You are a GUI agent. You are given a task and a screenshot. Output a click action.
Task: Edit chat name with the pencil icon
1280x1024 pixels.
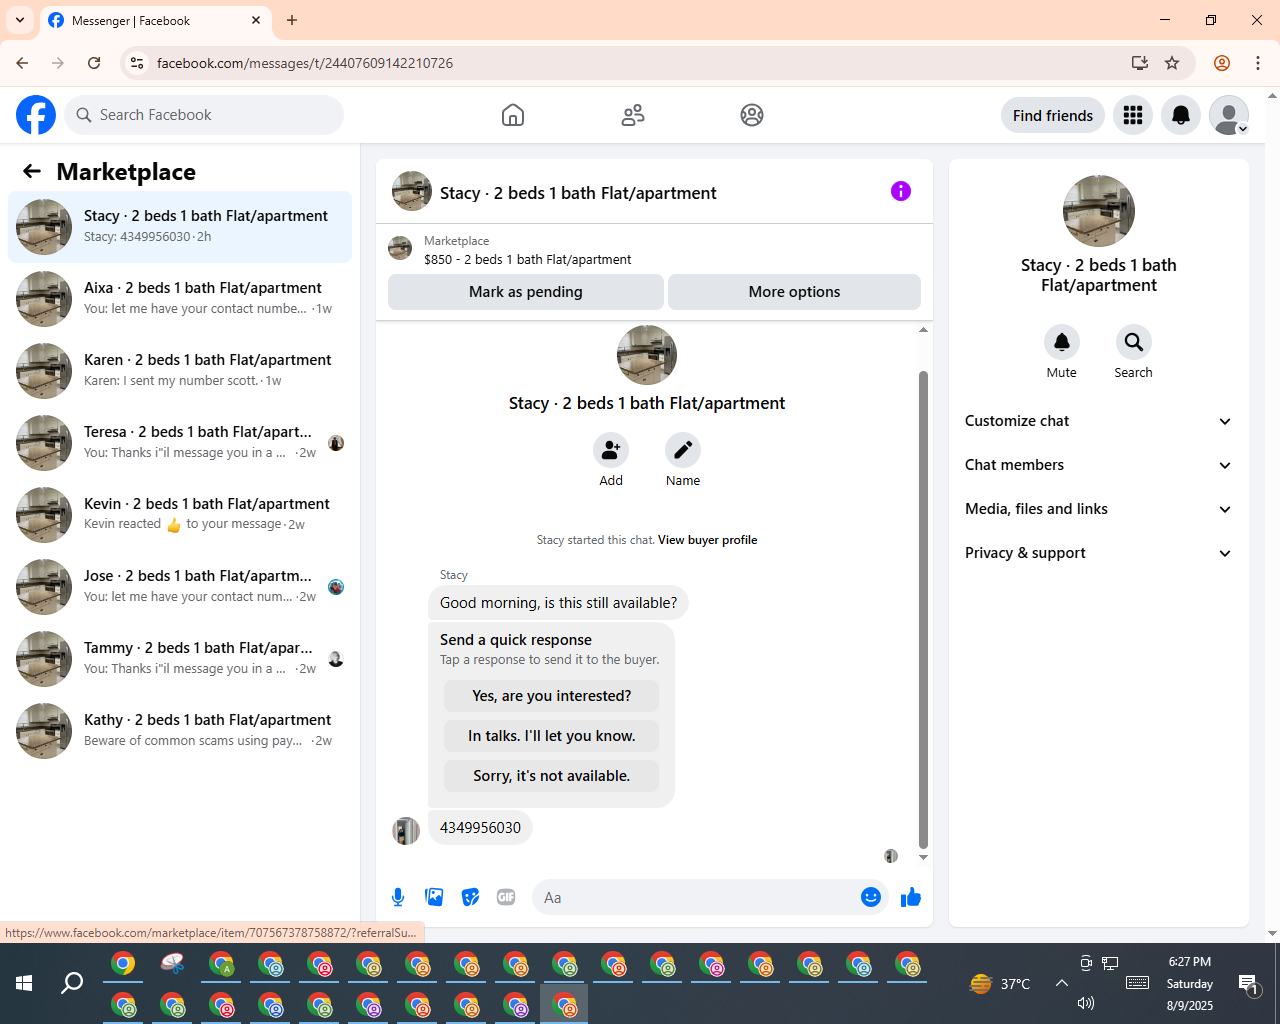(x=683, y=450)
